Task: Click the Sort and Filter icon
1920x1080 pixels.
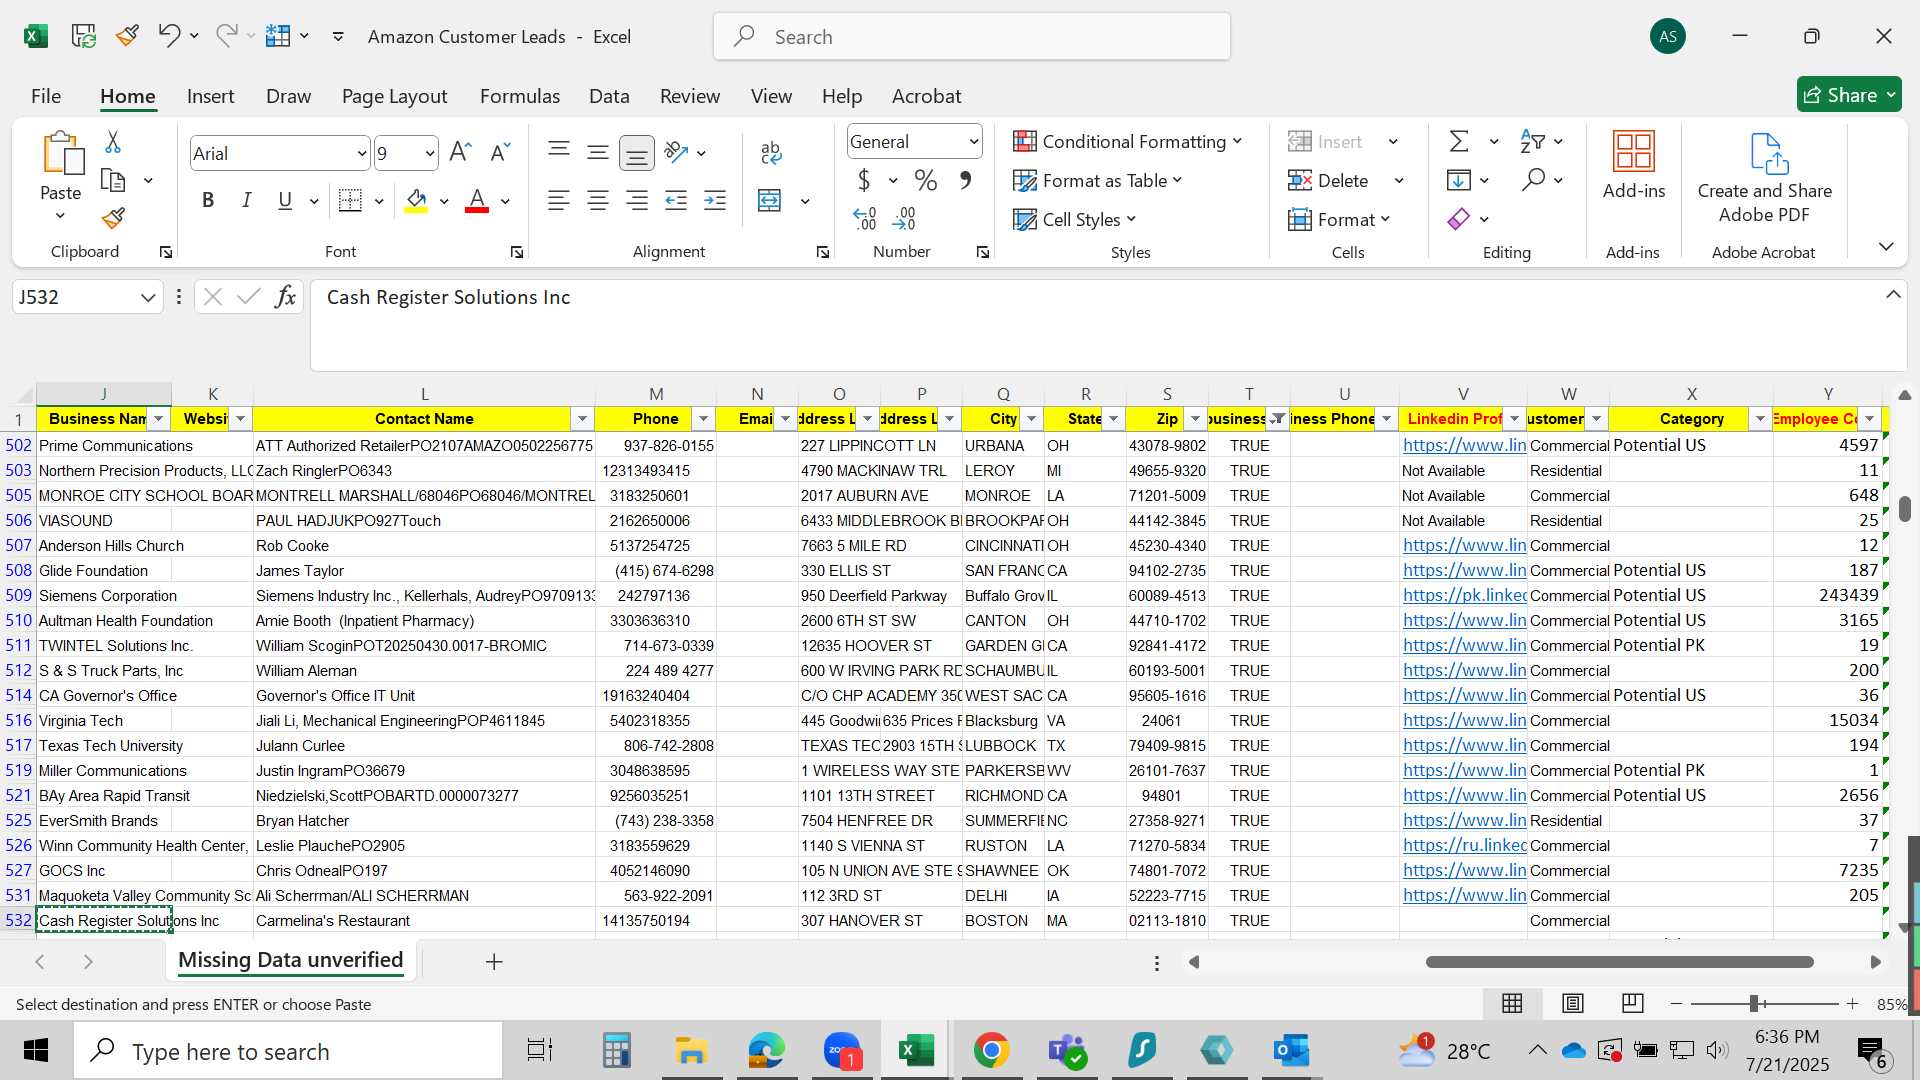Action: [x=1532, y=141]
